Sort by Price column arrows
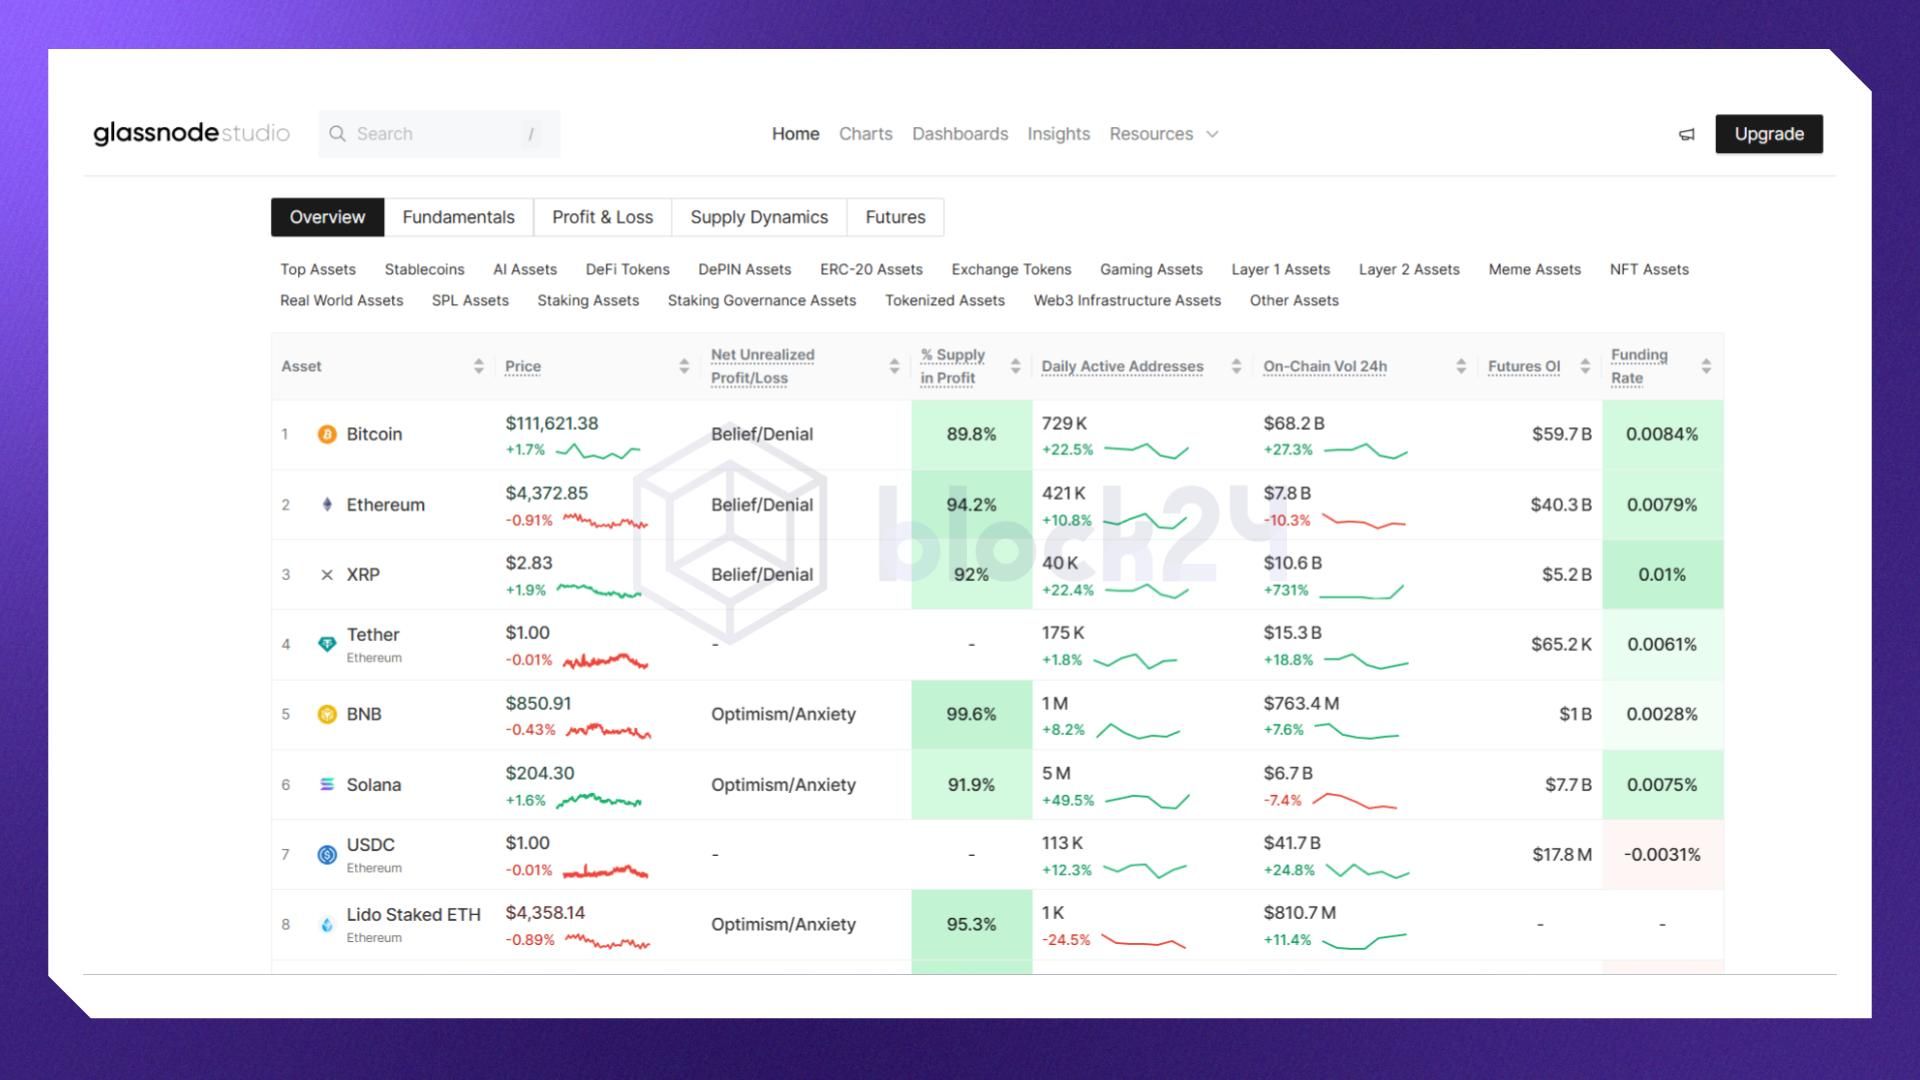This screenshot has height=1080, width=1920. click(684, 366)
